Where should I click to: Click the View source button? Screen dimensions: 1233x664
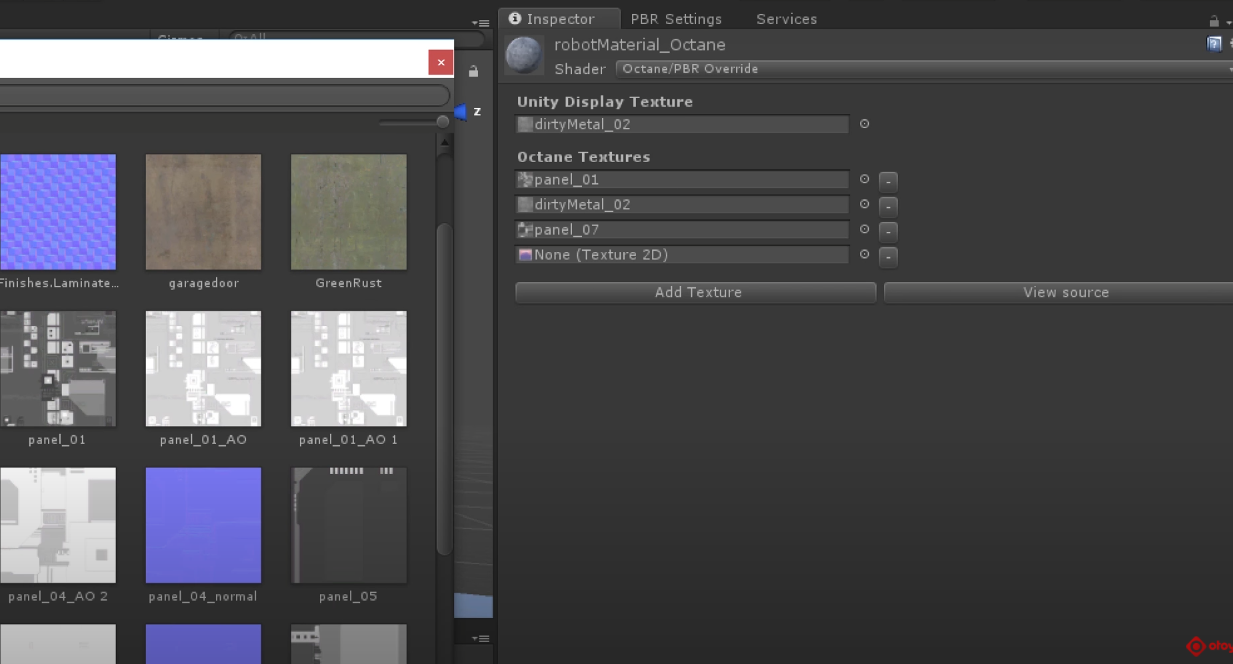click(x=1060, y=292)
